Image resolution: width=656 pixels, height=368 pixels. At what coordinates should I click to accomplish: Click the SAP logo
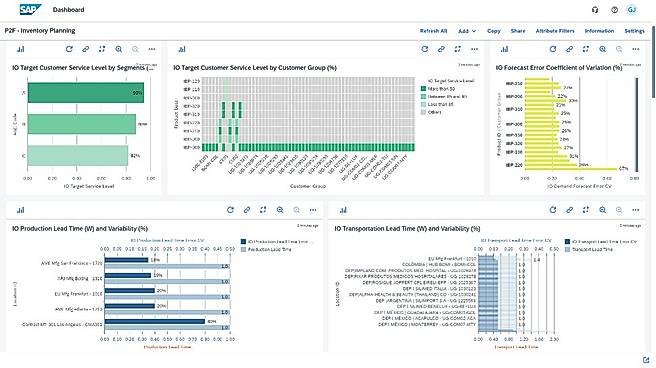point(31,9)
